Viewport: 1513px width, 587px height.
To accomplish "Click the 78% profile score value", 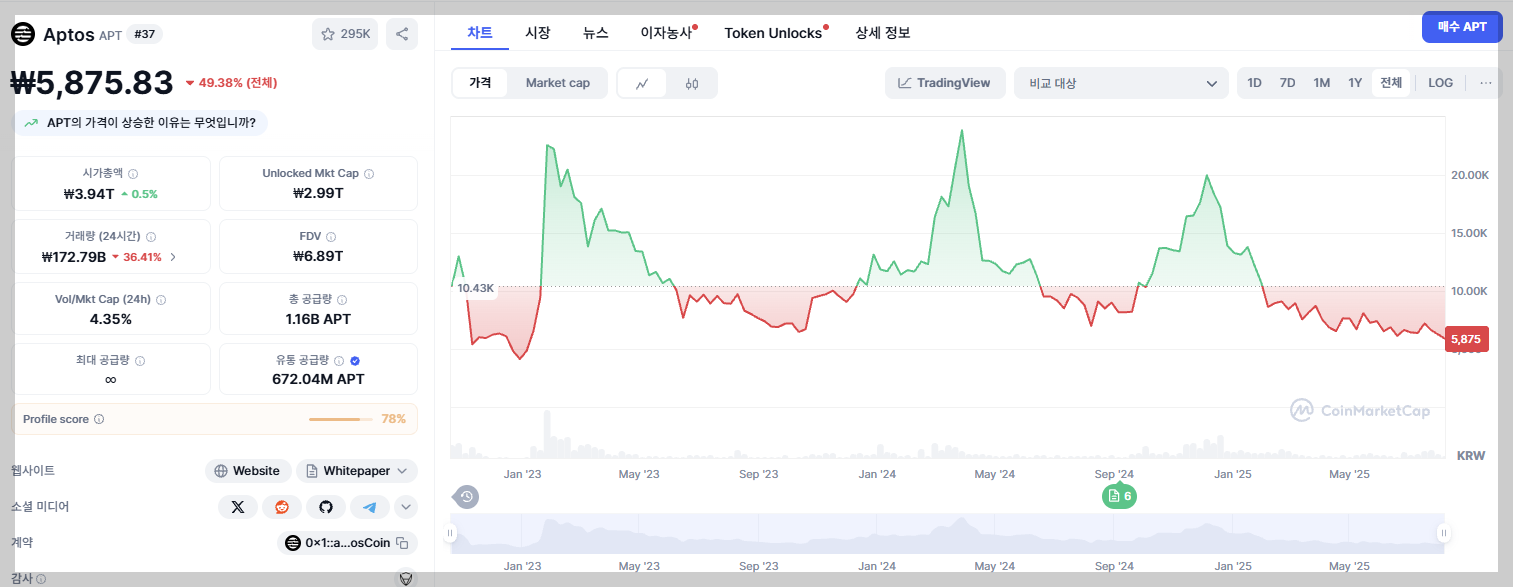I will [x=394, y=419].
